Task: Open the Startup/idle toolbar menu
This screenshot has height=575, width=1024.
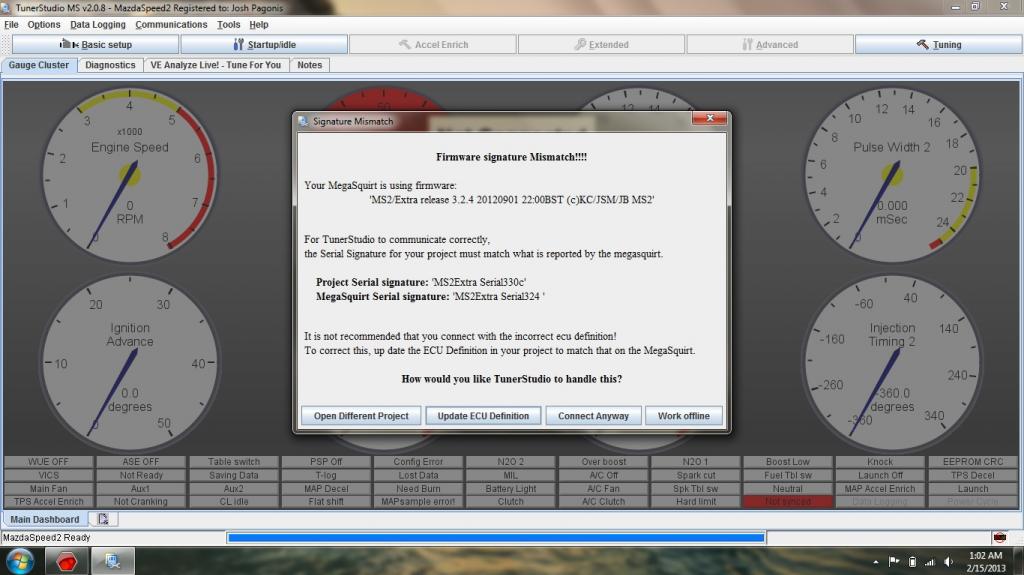Action: click(264, 44)
